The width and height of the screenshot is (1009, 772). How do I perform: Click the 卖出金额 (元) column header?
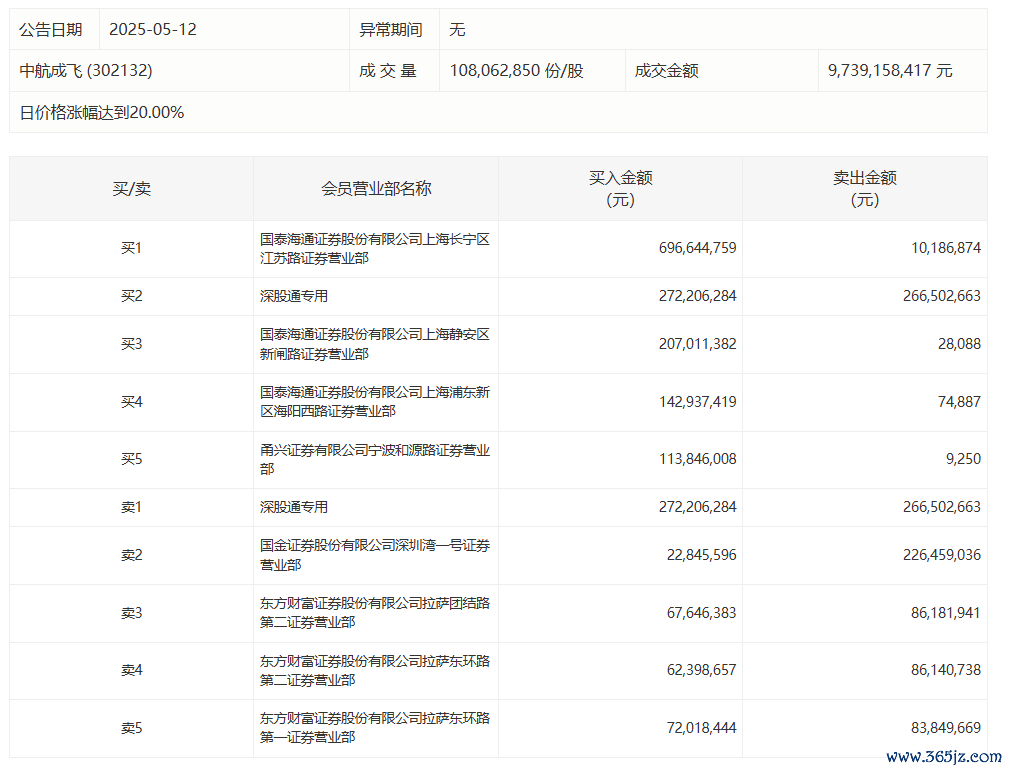tap(865, 188)
